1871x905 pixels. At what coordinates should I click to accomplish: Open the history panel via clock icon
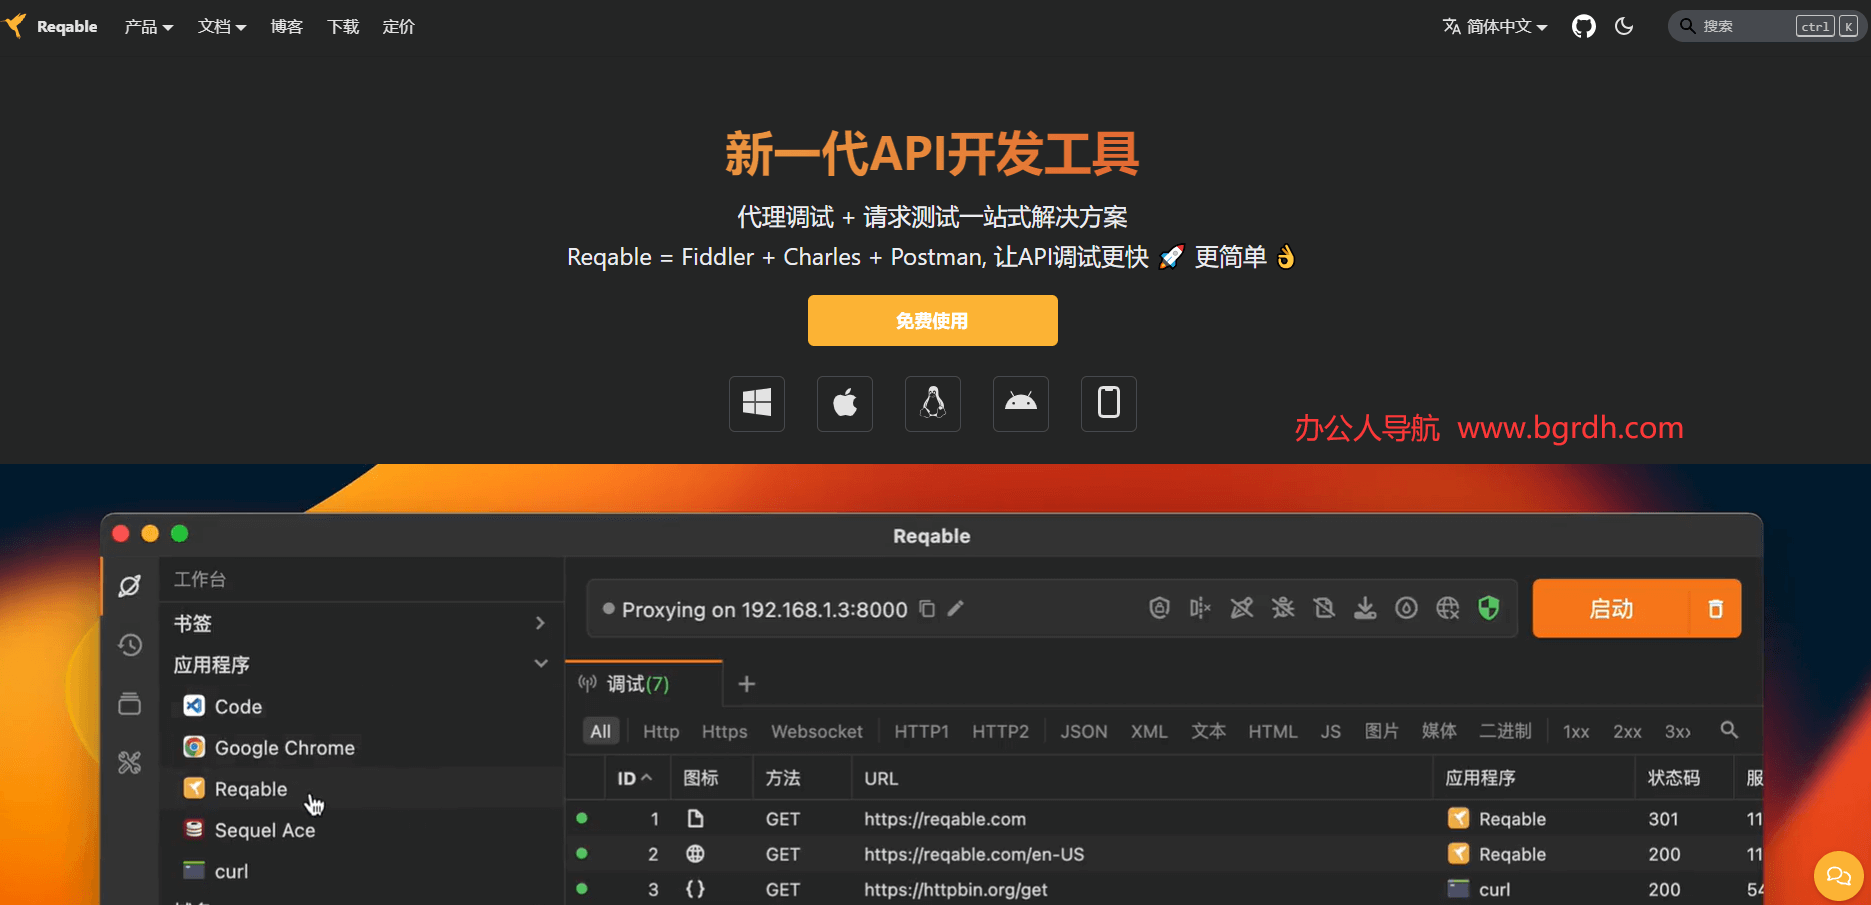point(130,645)
